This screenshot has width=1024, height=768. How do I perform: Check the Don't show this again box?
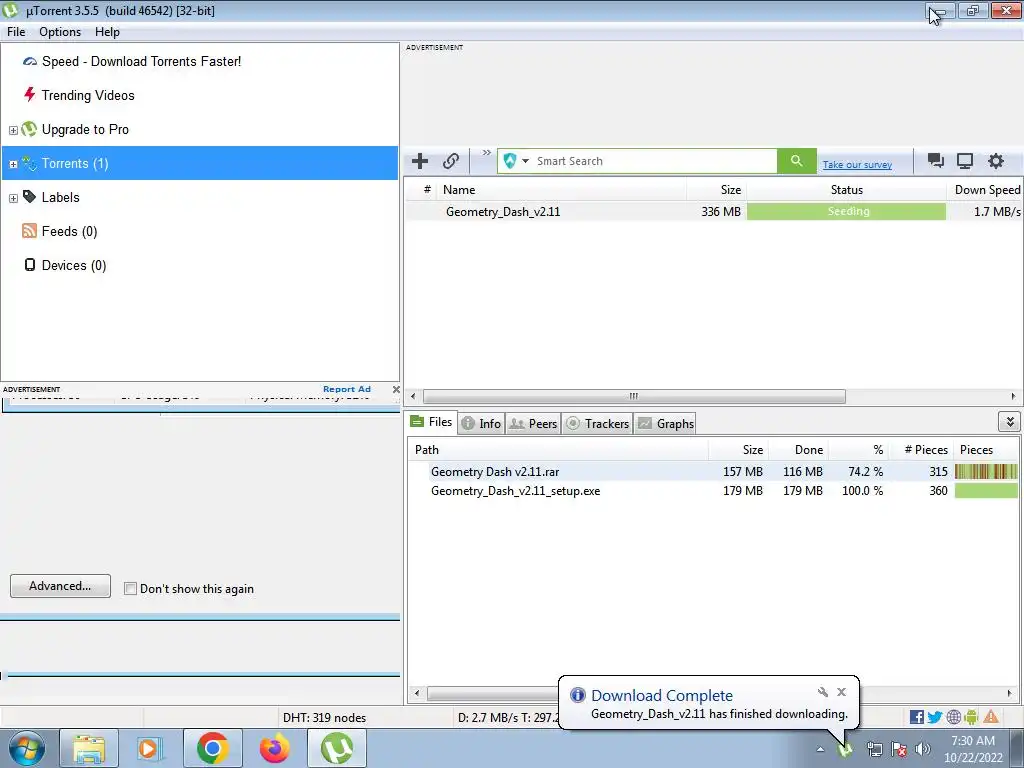click(x=131, y=588)
